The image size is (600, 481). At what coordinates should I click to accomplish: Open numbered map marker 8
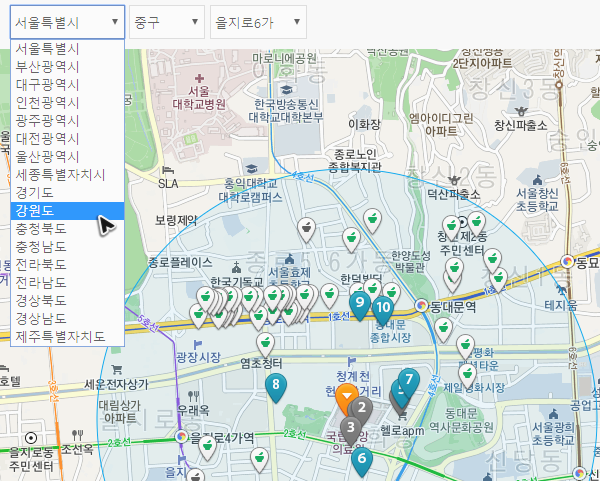(276, 387)
